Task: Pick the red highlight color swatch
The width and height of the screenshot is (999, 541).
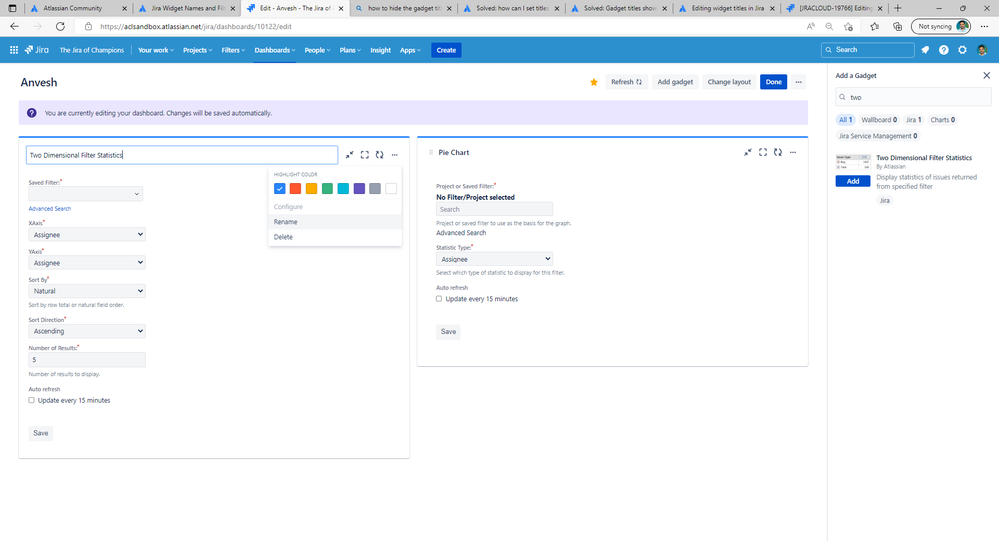Action: click(295, 189)
